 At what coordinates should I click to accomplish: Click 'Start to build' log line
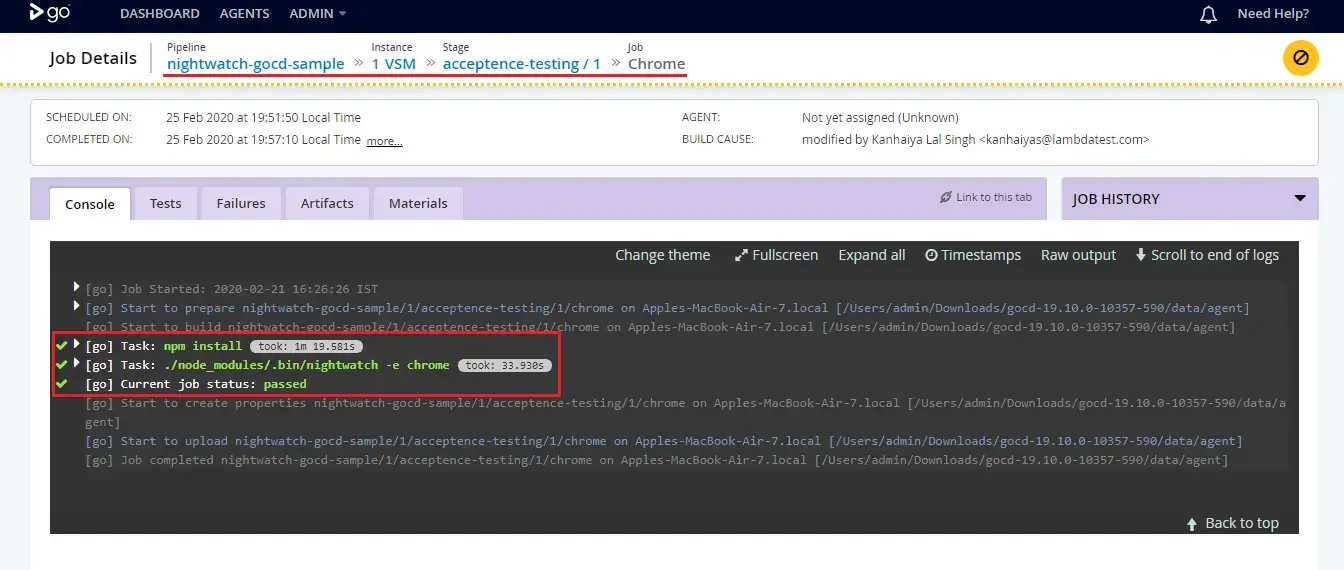660,327
